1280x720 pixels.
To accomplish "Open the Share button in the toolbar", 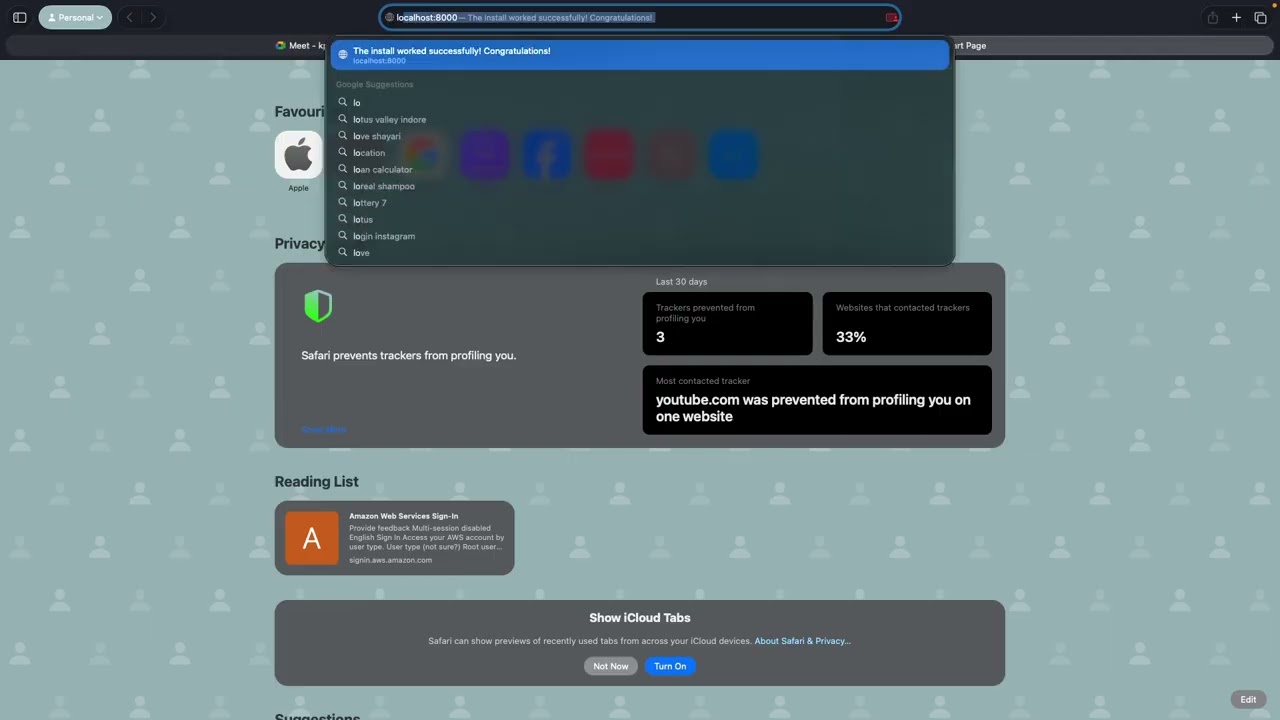I will point(1212,17).
